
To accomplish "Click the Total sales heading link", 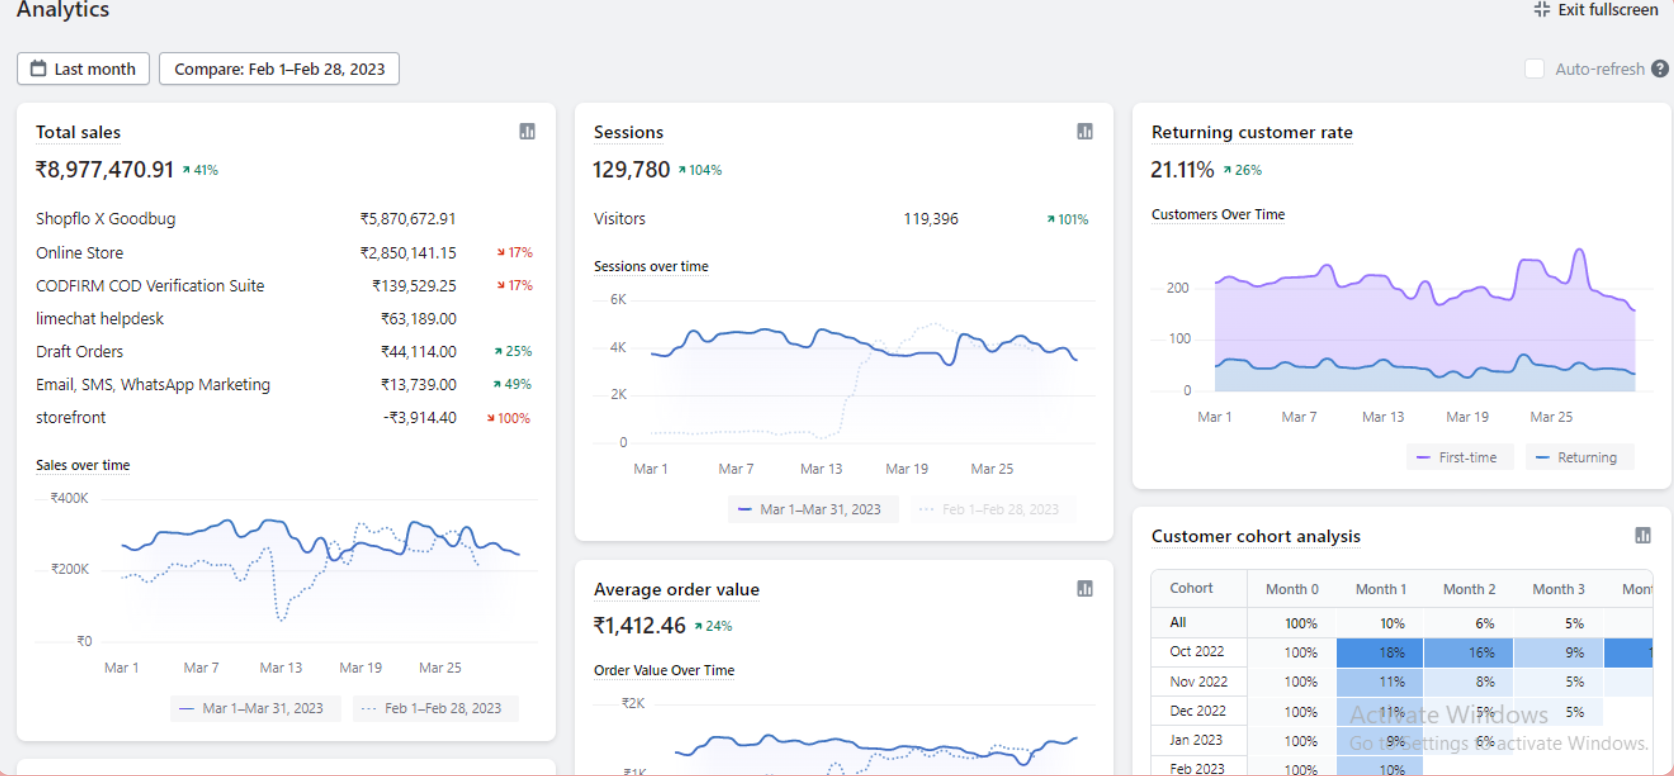I will point(78,132).
